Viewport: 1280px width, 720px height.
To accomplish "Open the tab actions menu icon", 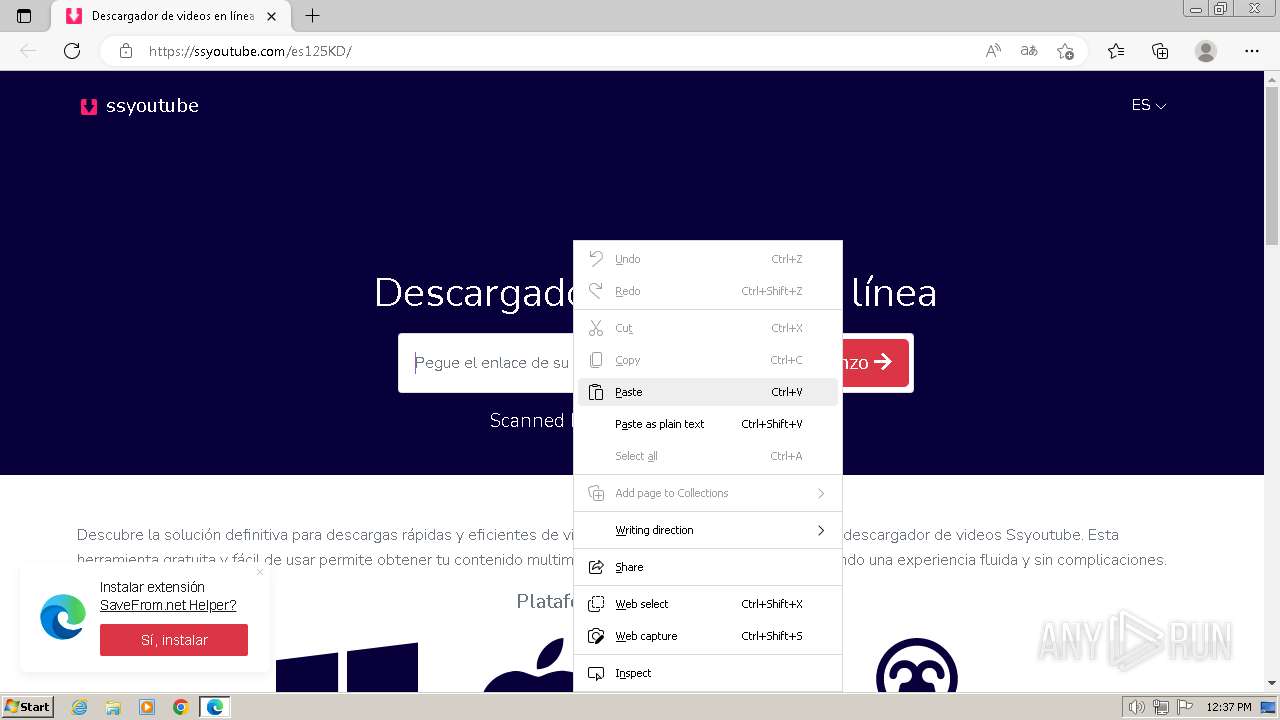I will [x=24, y=16].
